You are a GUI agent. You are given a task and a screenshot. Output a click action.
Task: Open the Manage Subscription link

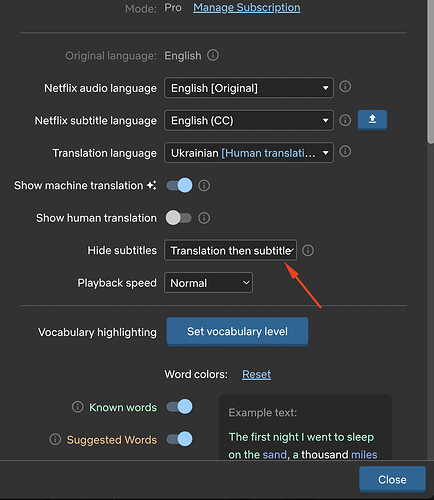247,8
